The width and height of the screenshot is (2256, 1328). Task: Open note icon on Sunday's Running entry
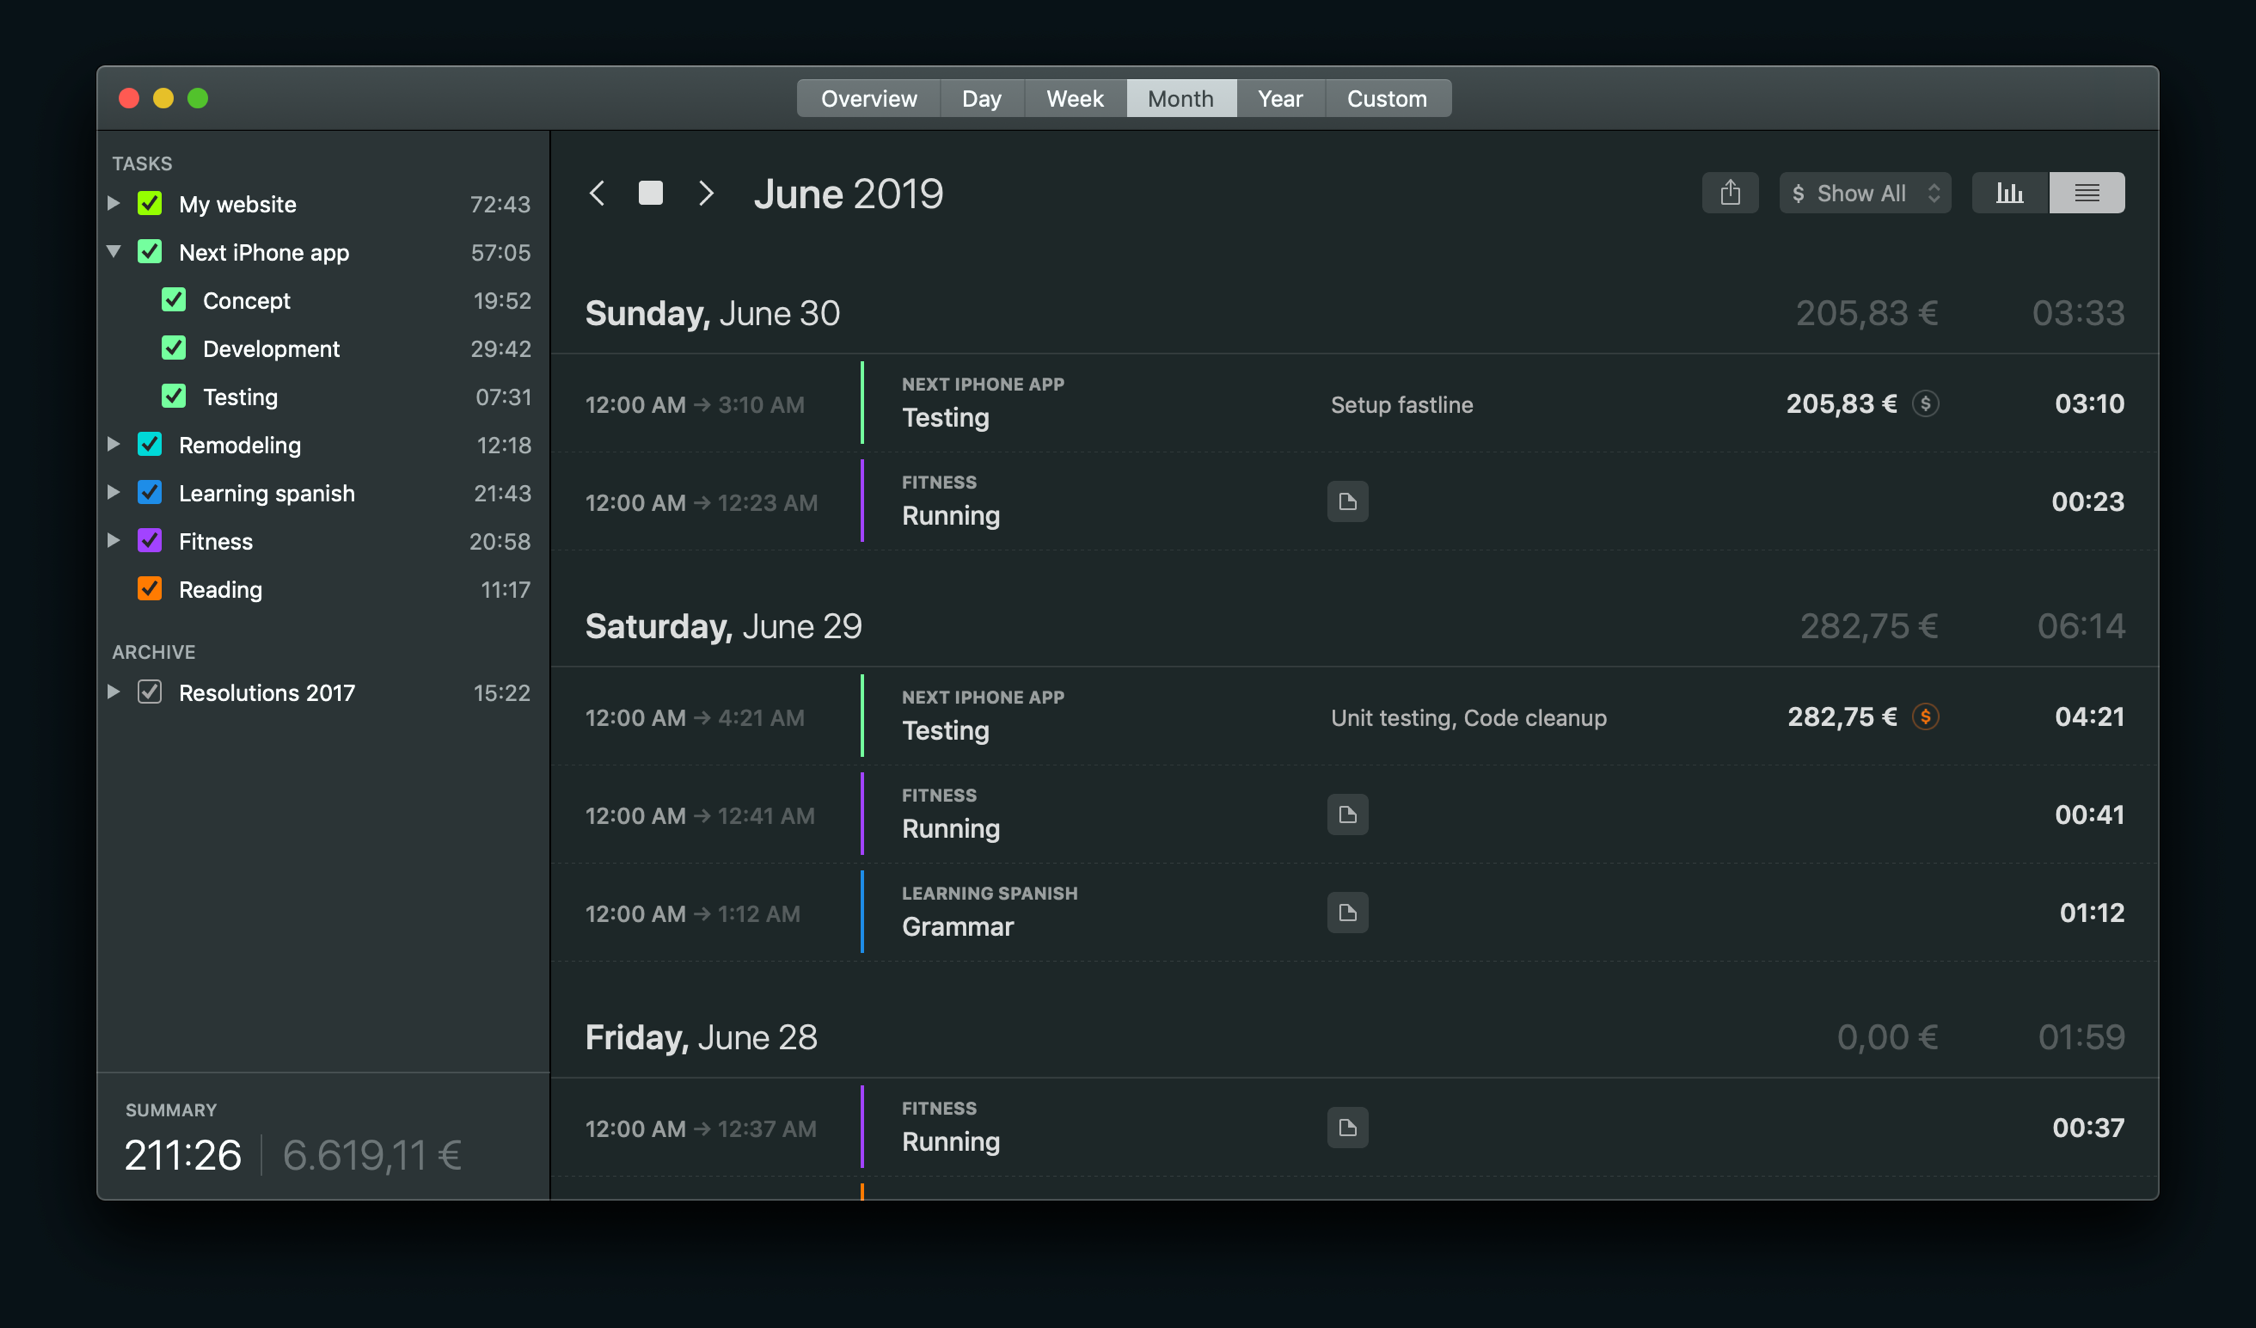[1348, 501]
